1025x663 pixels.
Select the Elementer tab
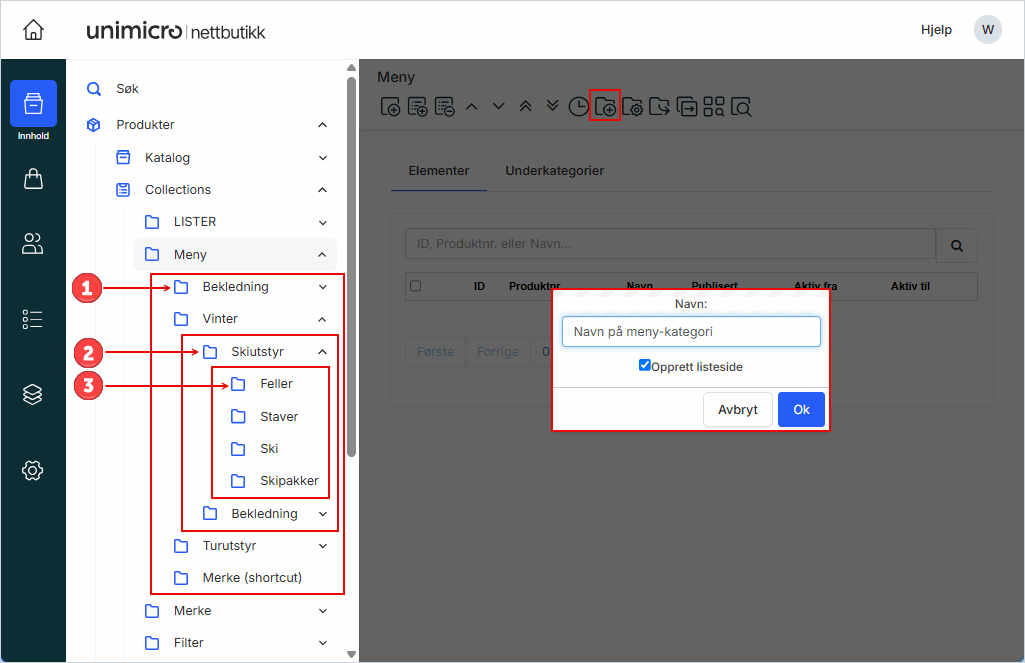(439, 171)
